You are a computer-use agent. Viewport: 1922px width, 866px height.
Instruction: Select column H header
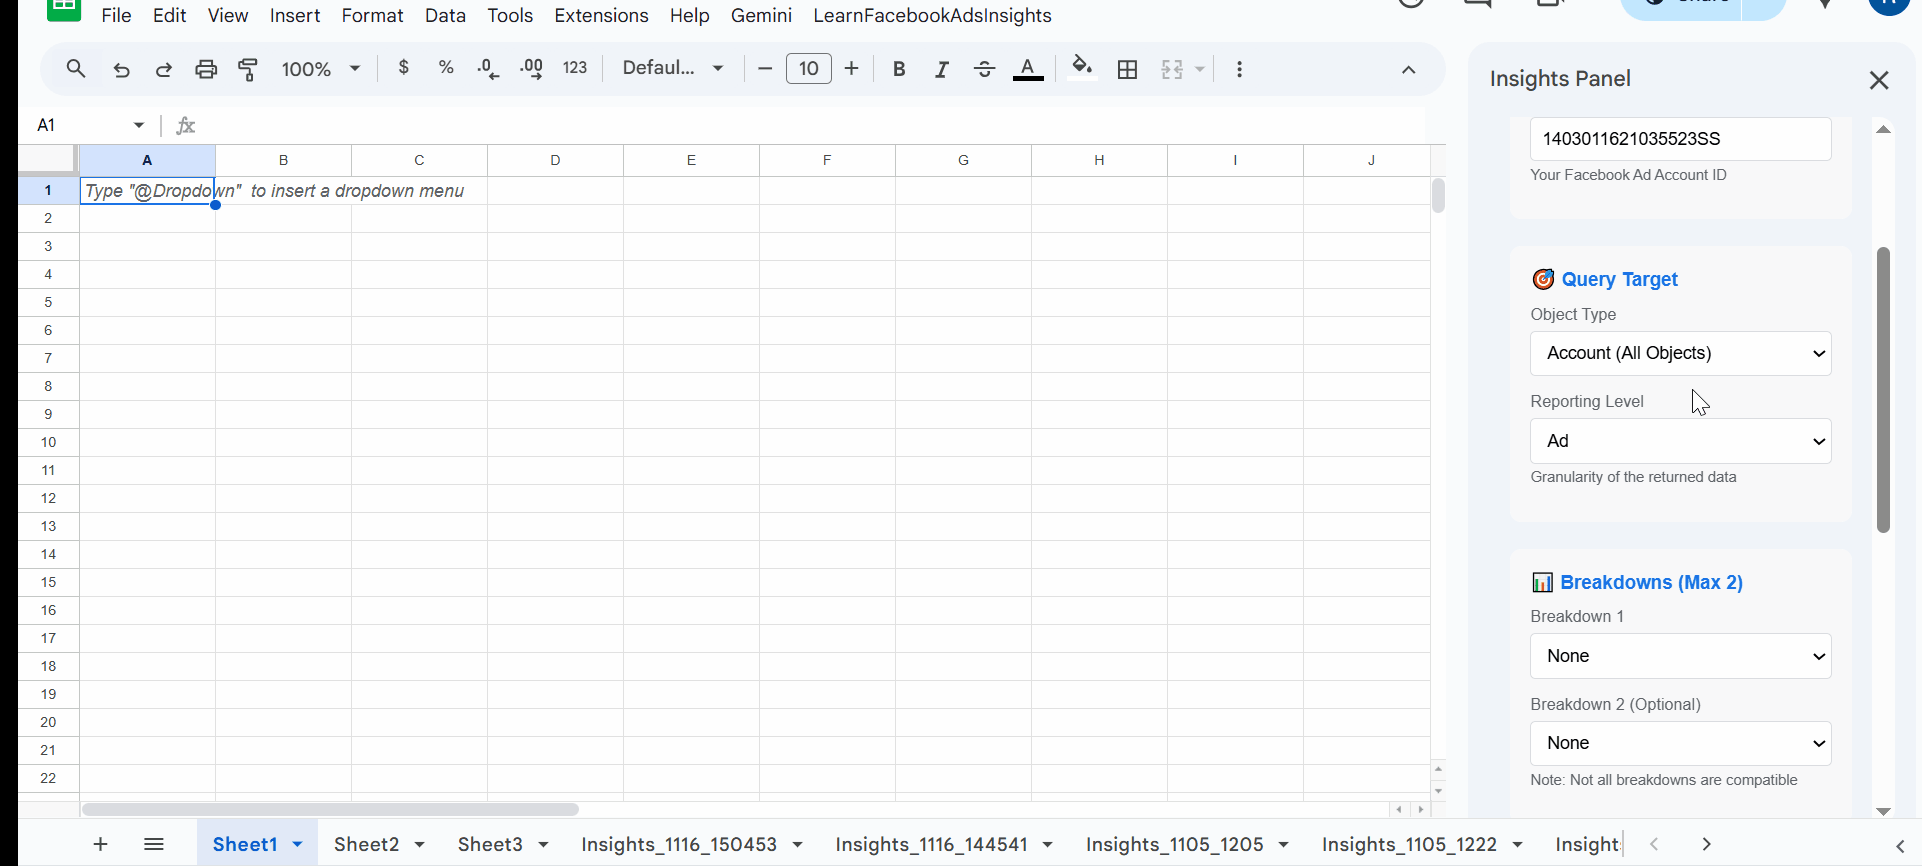(1099, 160)
